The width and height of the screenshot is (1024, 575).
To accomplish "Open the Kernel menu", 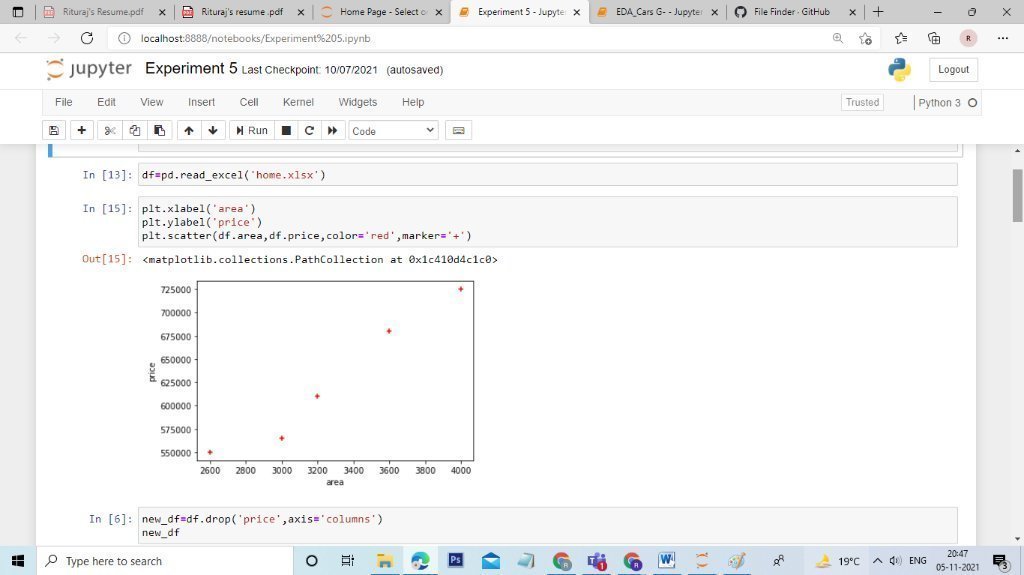I will point(298,102).
